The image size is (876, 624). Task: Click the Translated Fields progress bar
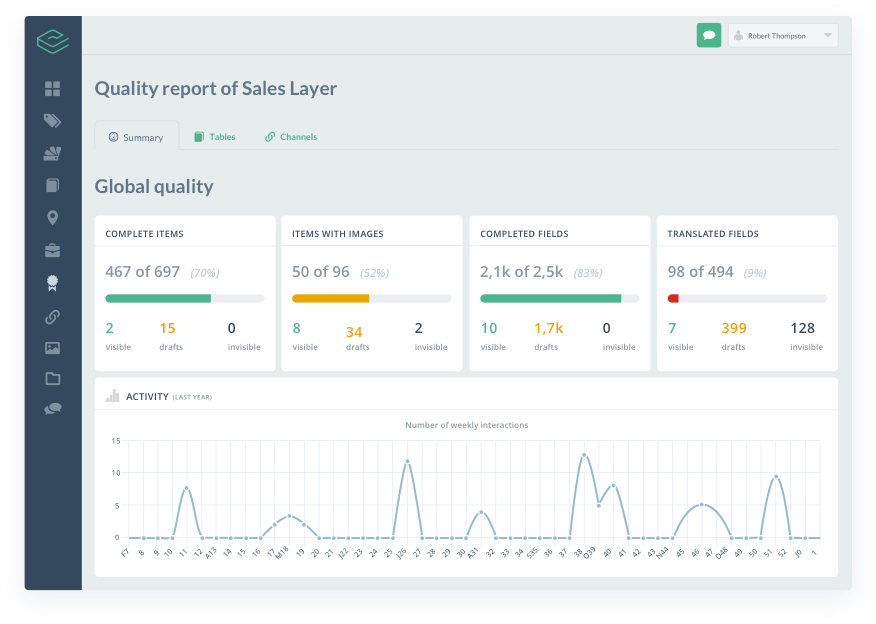point(748,298)
